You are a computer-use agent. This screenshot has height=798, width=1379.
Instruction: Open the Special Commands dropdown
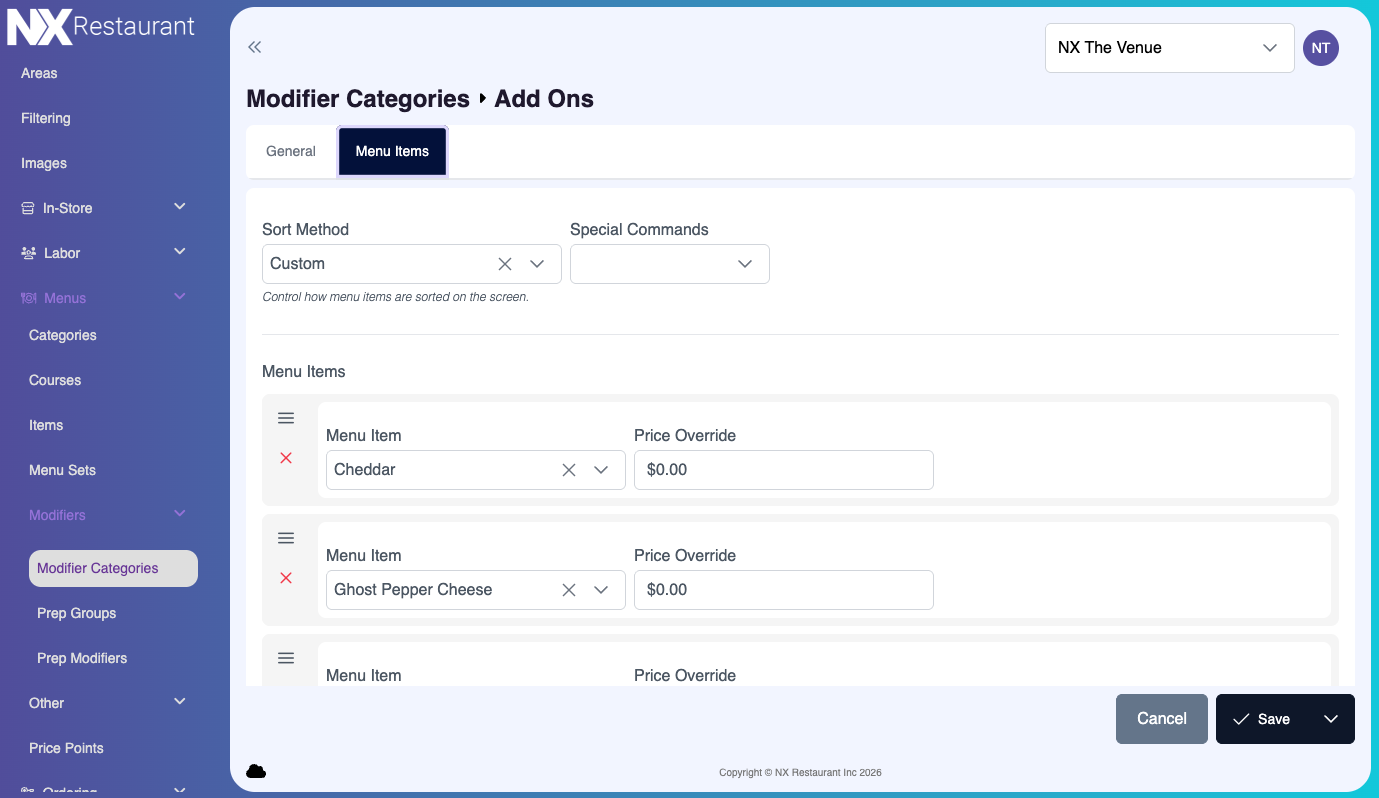(669, 264)
